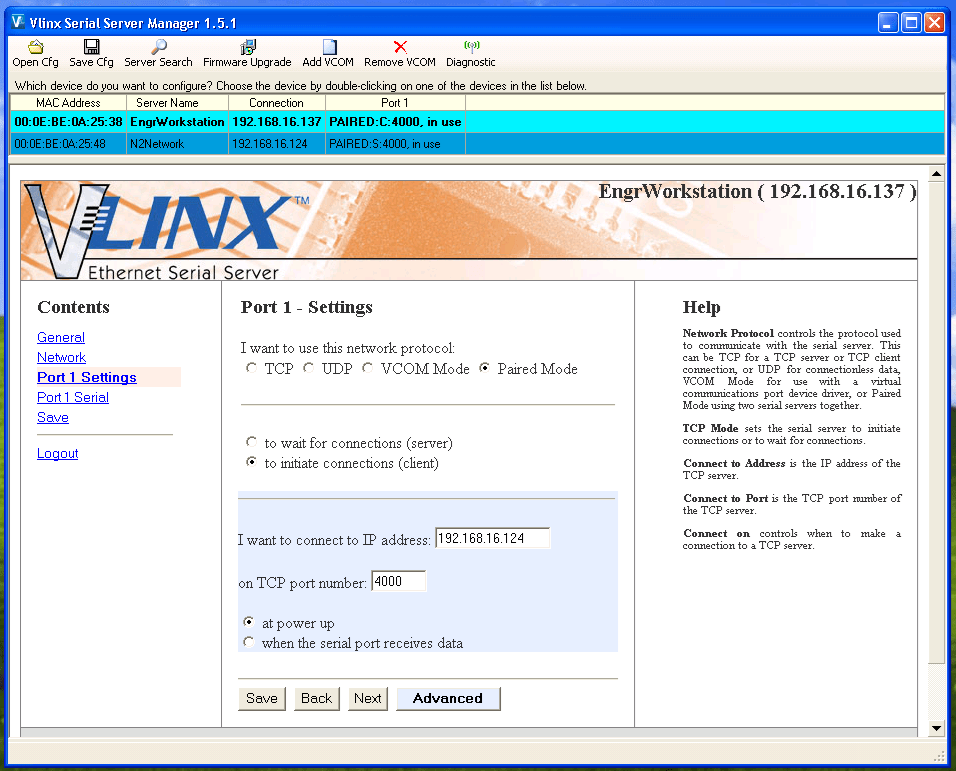Click Port 1 column header
This screenshot has height=771, width=956.
click(x=395, y=102)
